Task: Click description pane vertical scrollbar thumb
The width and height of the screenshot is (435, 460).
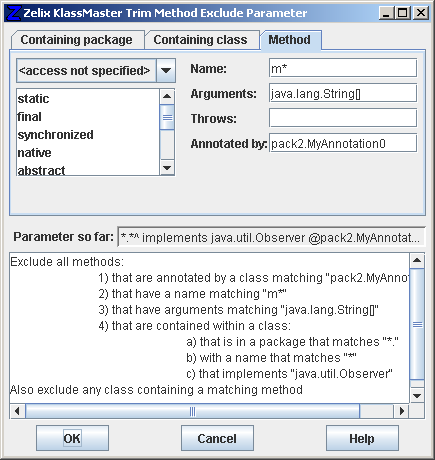Action: [417, 324]
